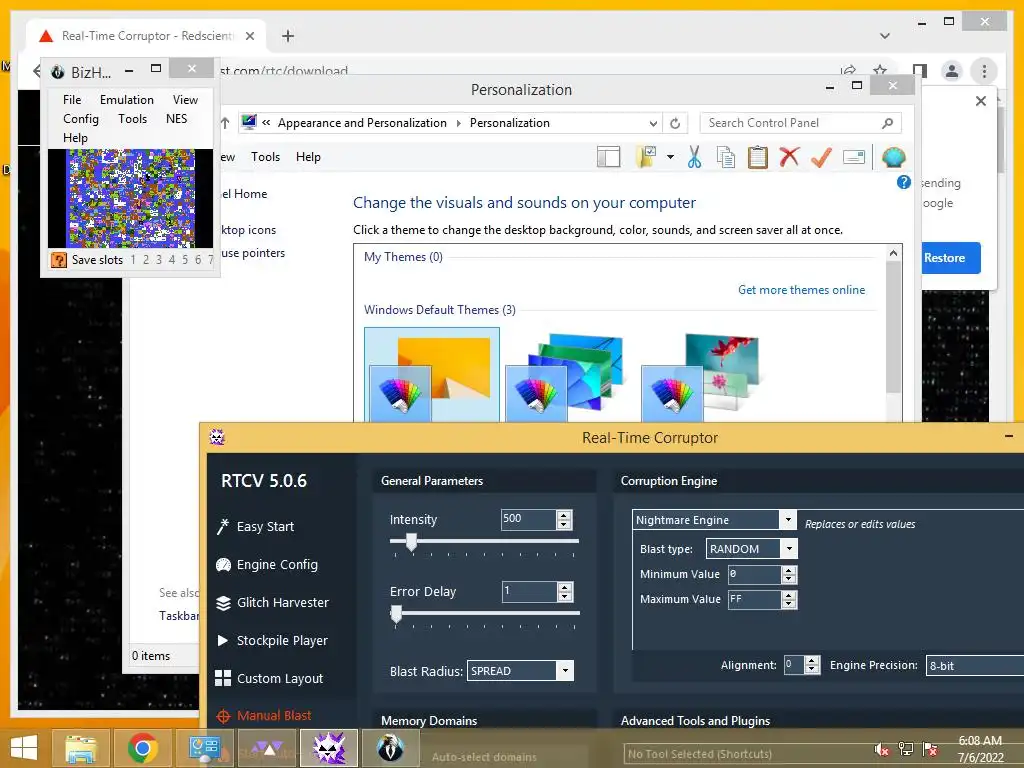Image resolution: width=1024 pixels, height=768 pixels.
Task: Open BizHawk NES menu
Action: (176, 119)
